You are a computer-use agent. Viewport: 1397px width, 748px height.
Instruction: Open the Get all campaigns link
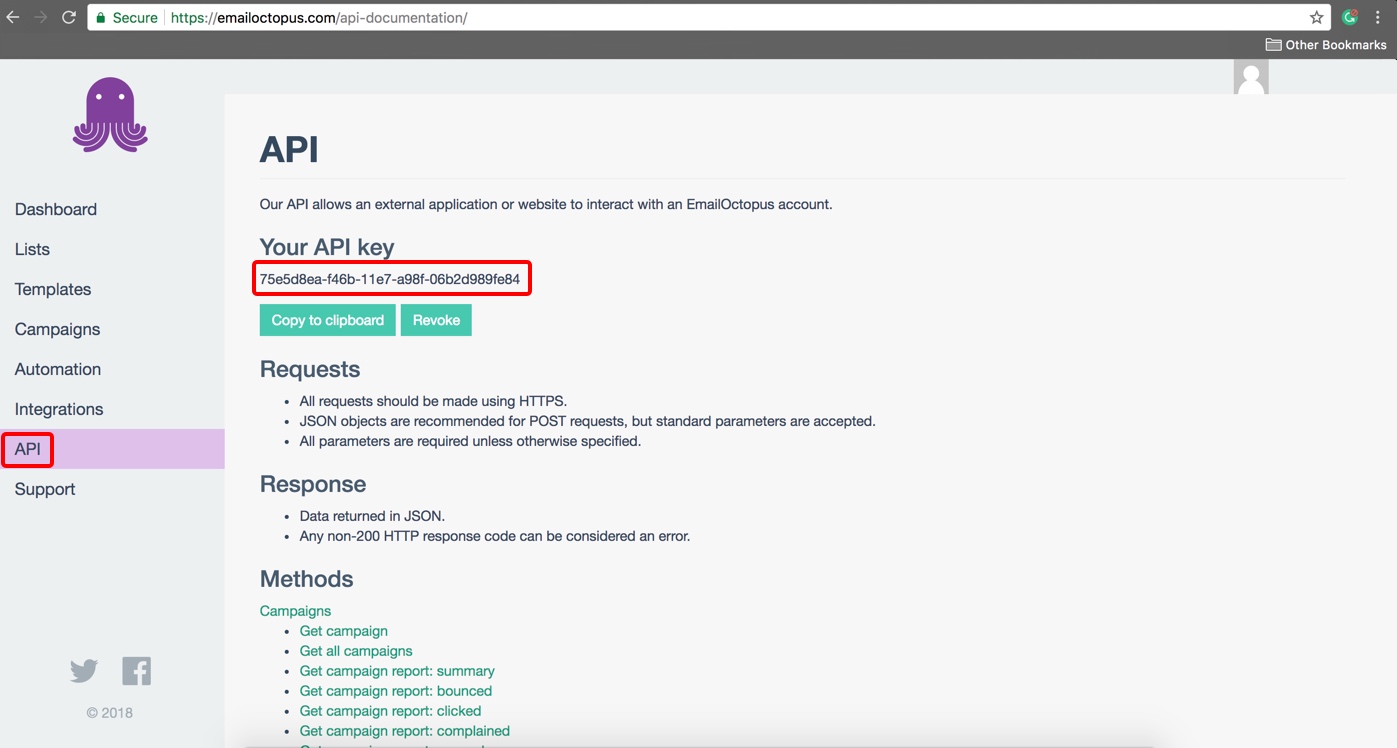tap(356, 651)
